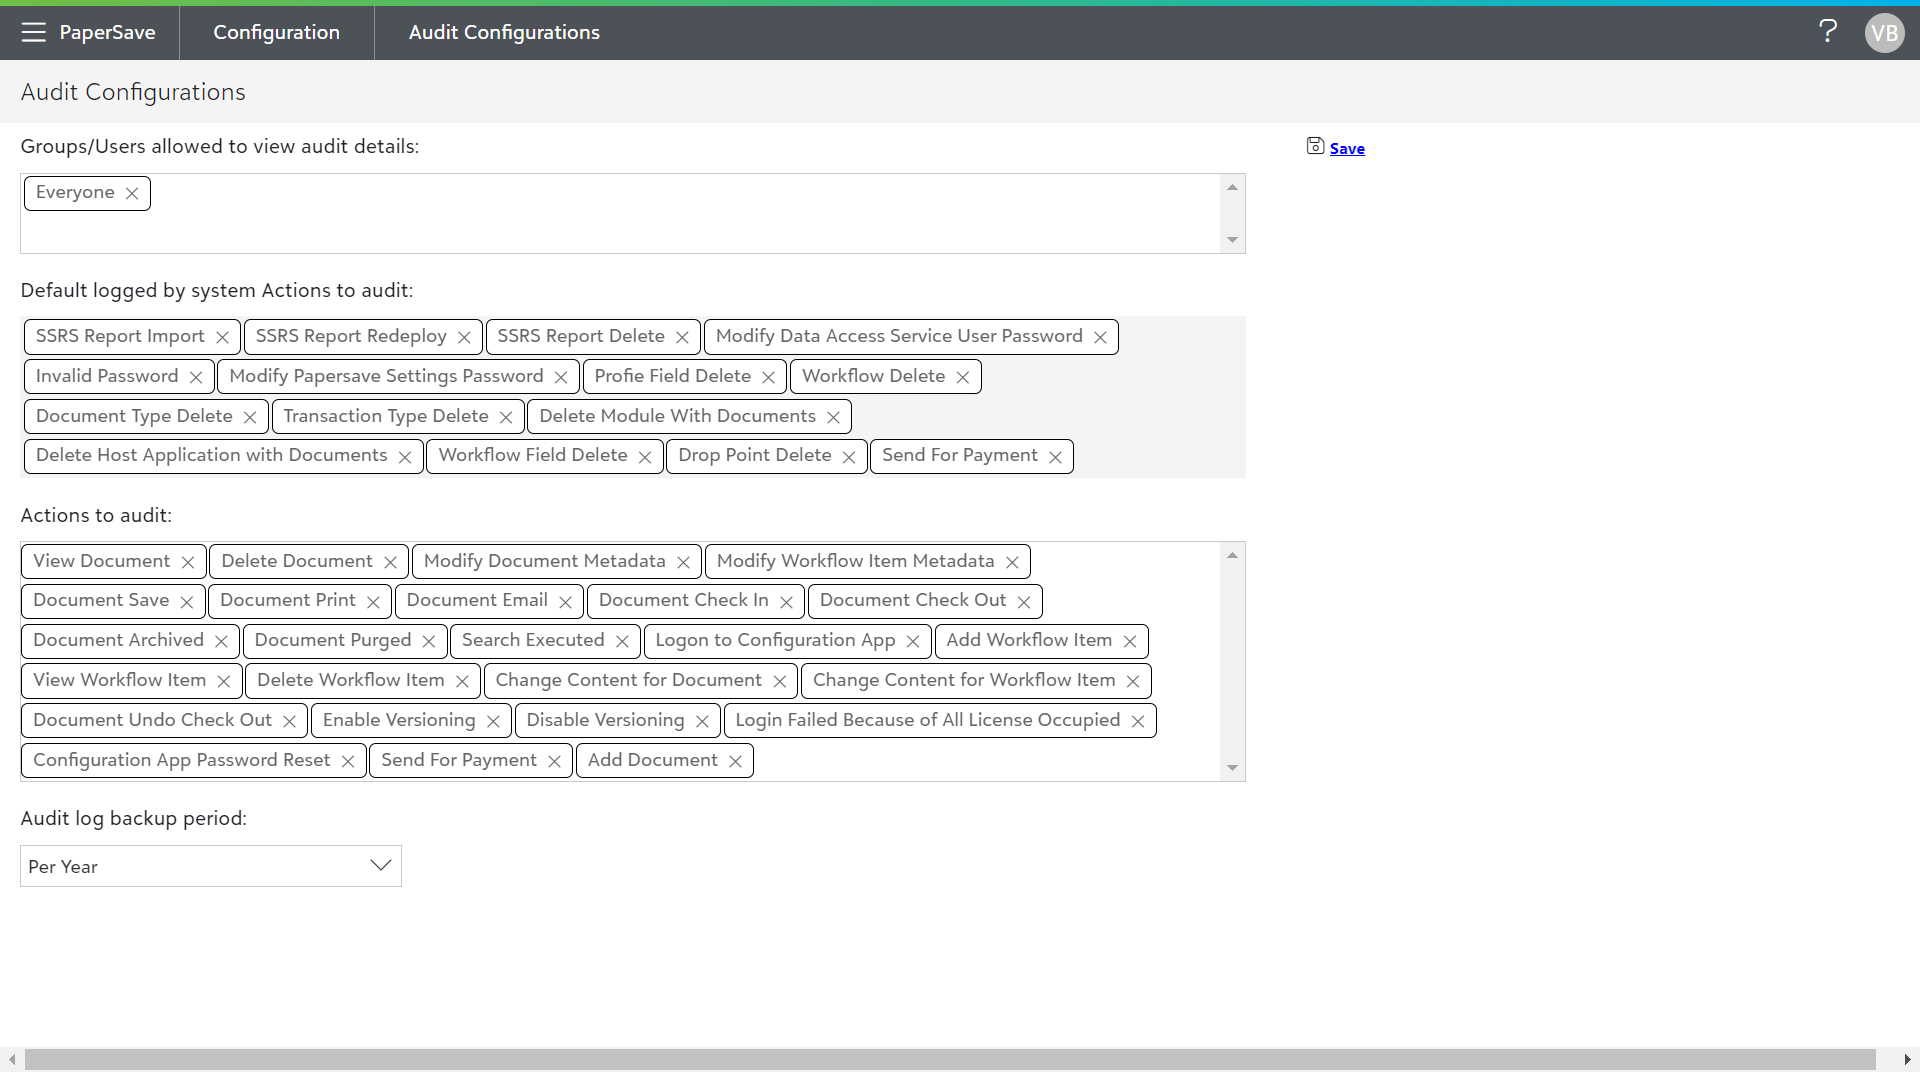Remove the Enable Versioning action tag
Viewport: 1920px width, 1080px height.
click(x=493, y=721)
